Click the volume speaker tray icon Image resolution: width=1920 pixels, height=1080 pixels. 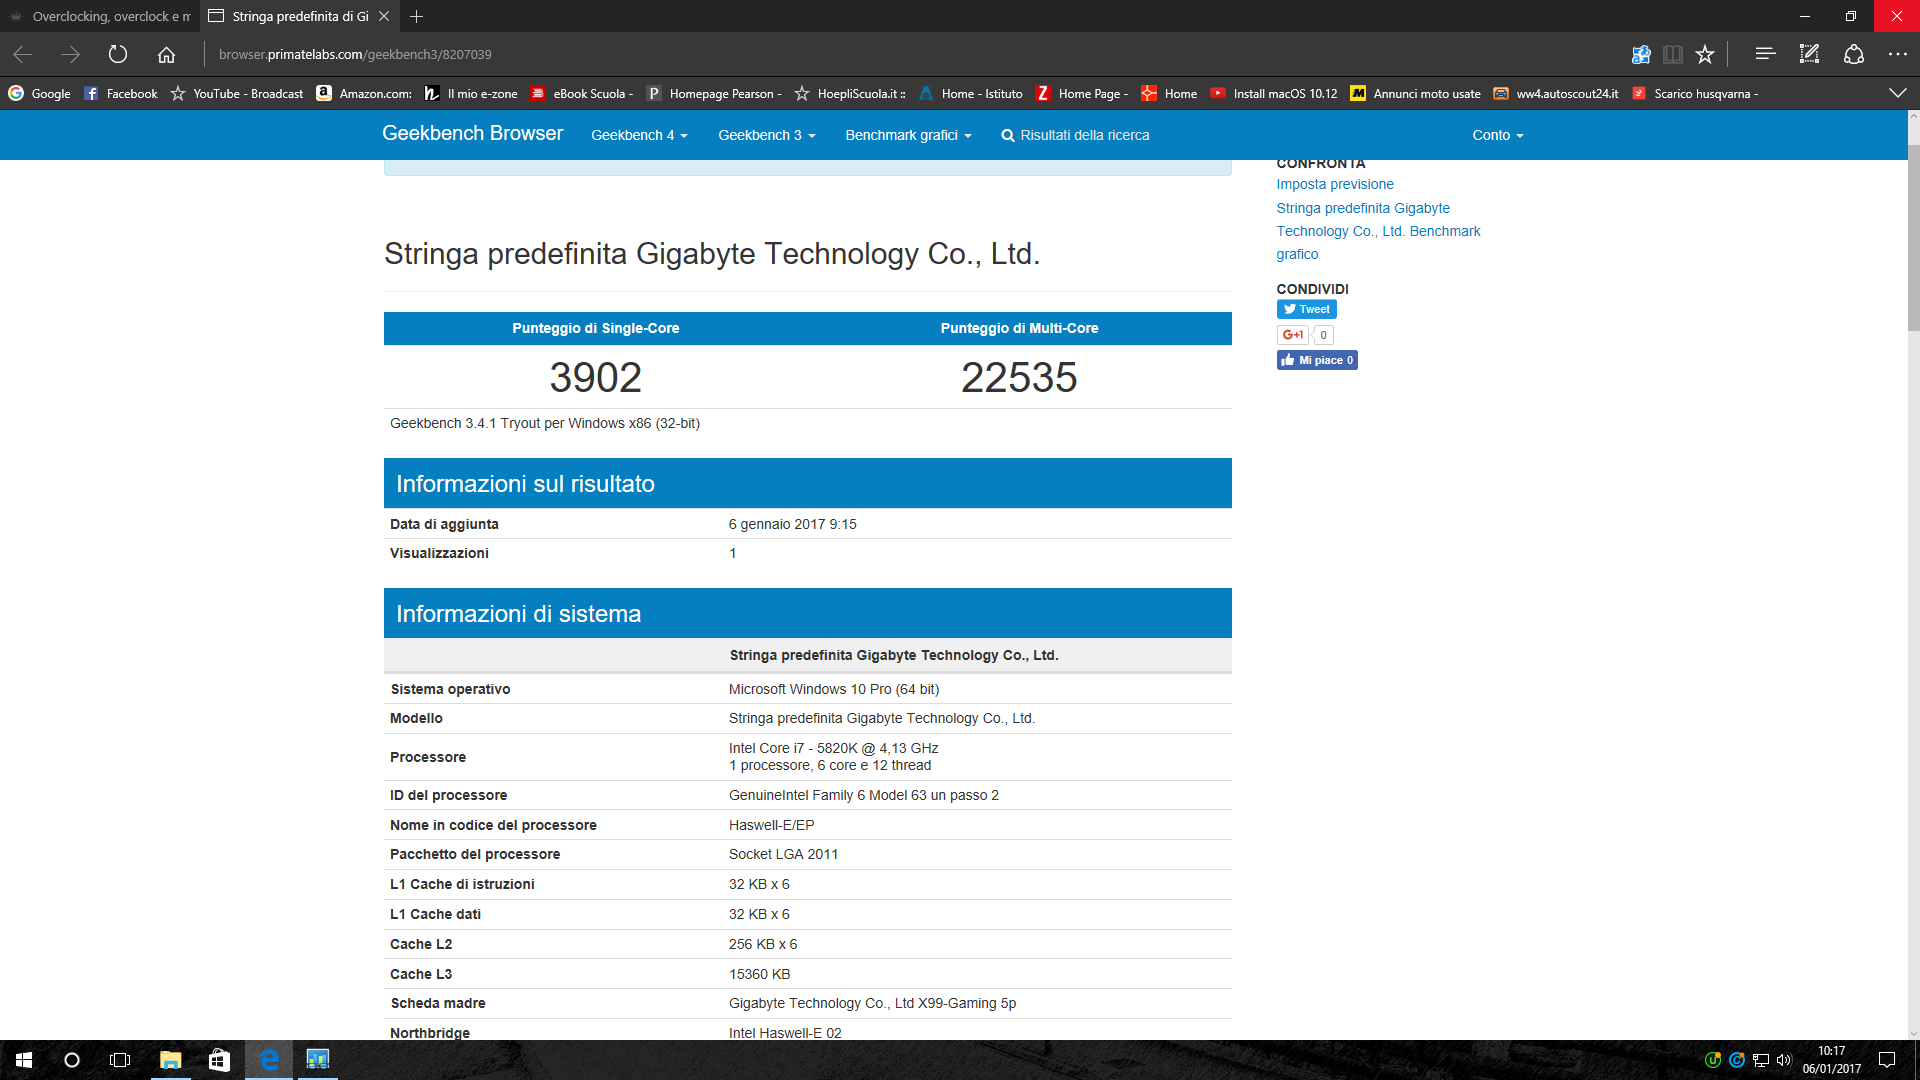click(x=1784, y=1060)
